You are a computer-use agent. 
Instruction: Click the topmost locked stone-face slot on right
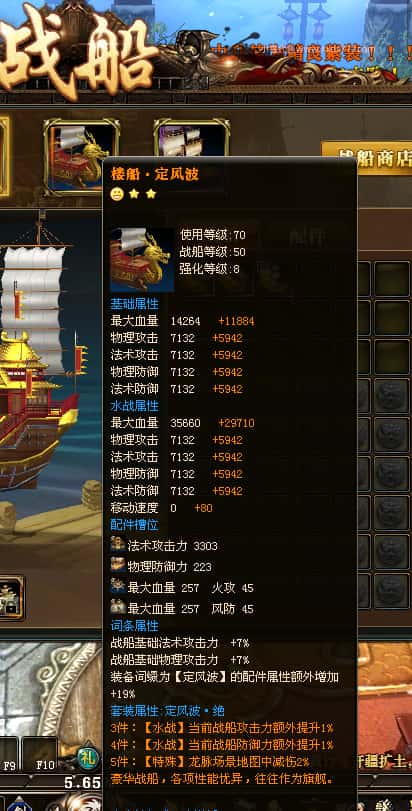(x=391, y=396)
